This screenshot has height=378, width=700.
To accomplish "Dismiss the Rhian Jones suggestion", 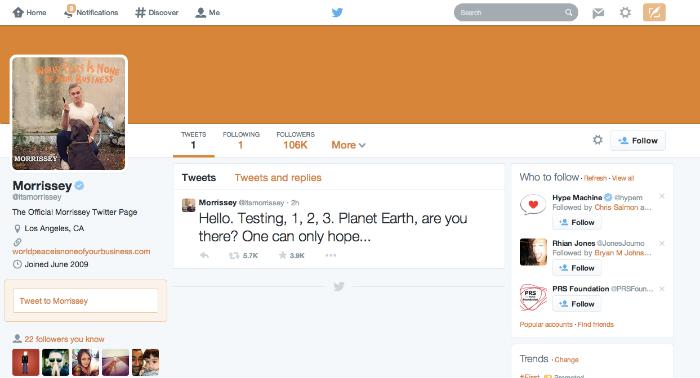I will (x=662, y=243).
